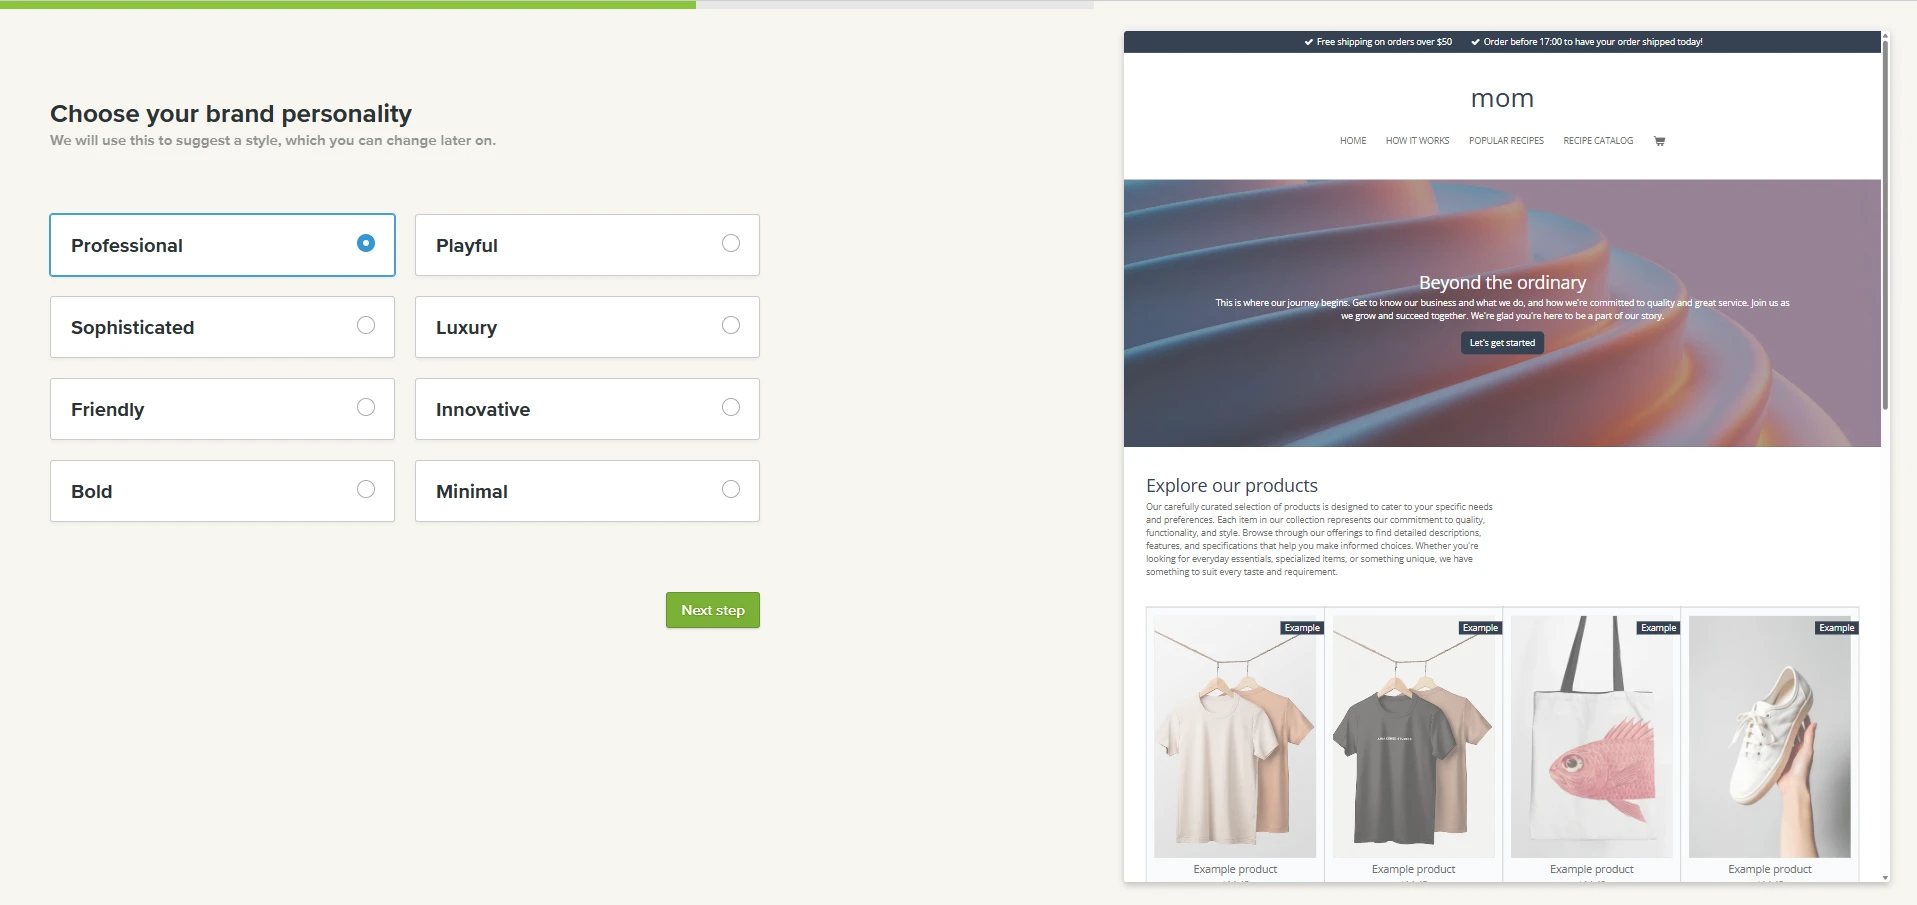Select POPULAR RECIPES navigation link
The width and height of the screenshot is (1917, 905).
tap(1506, 141)
